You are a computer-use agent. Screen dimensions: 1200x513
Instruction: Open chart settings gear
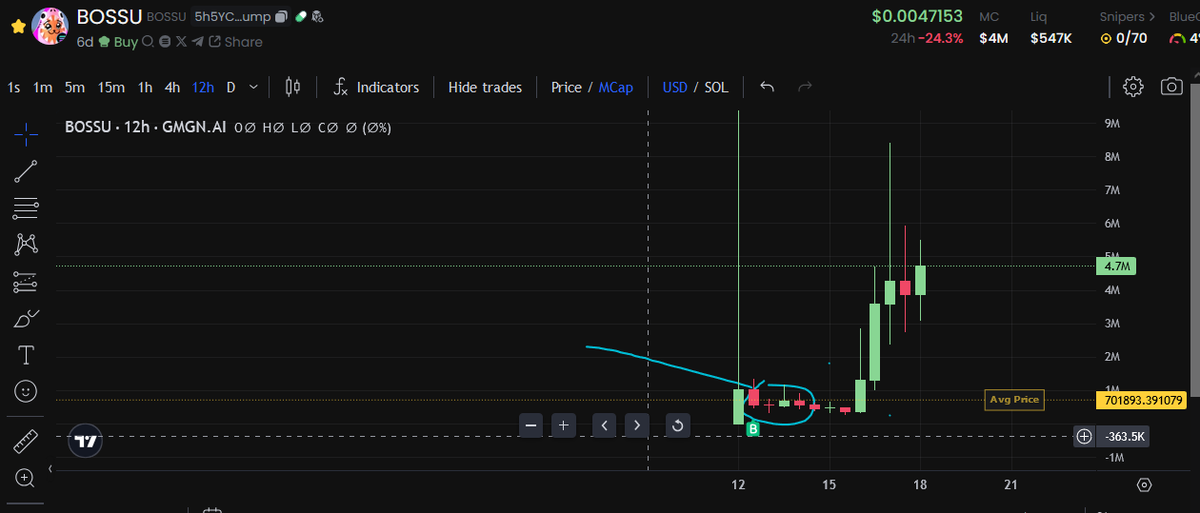point(1133,87)
